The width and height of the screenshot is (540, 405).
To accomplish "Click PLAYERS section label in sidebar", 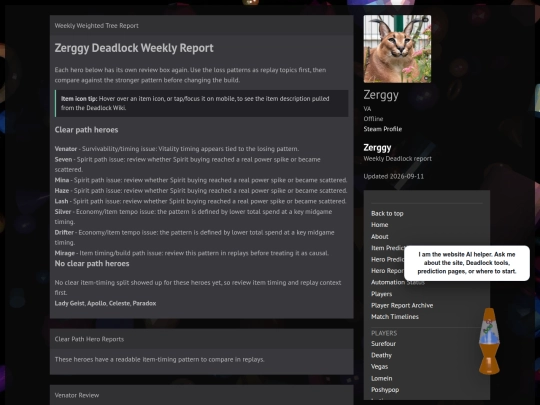I will (x=384, y=333).
